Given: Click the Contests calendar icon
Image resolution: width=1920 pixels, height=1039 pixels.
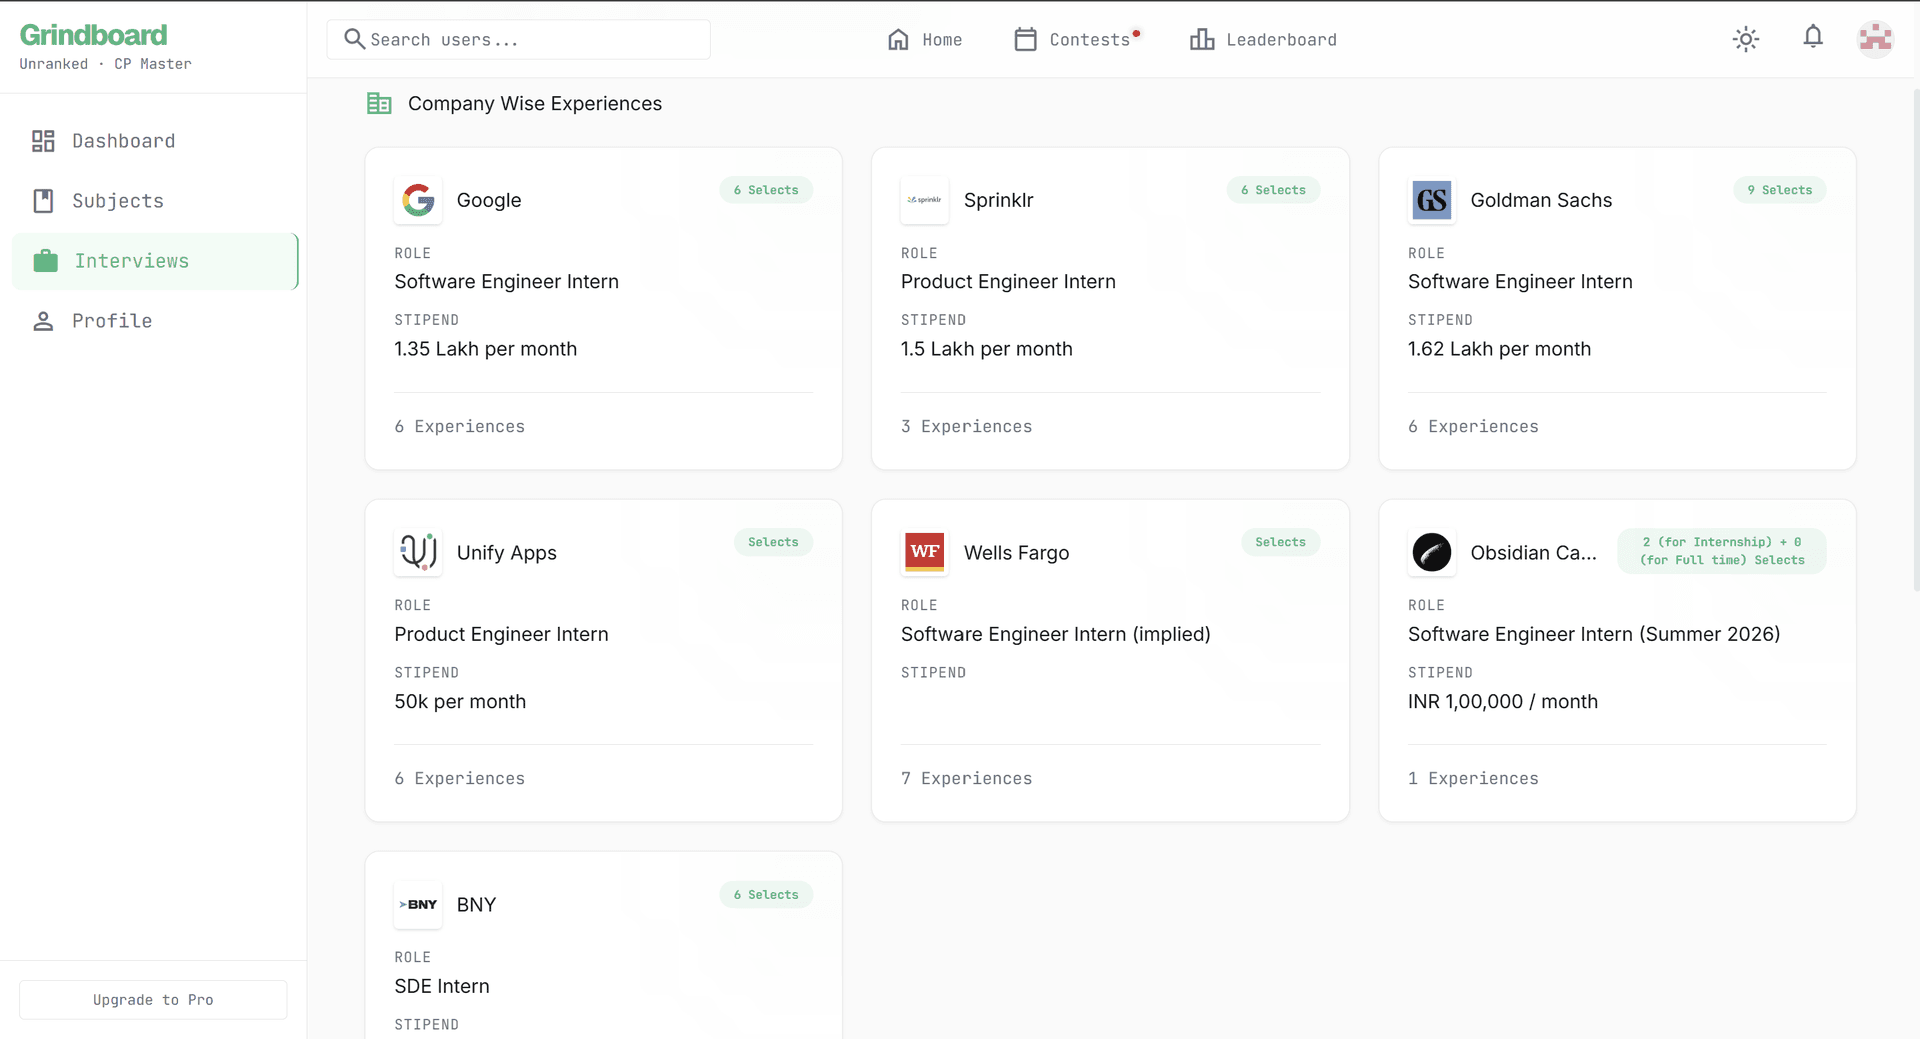Looking at the screenshot, I should pos(1025,39).
